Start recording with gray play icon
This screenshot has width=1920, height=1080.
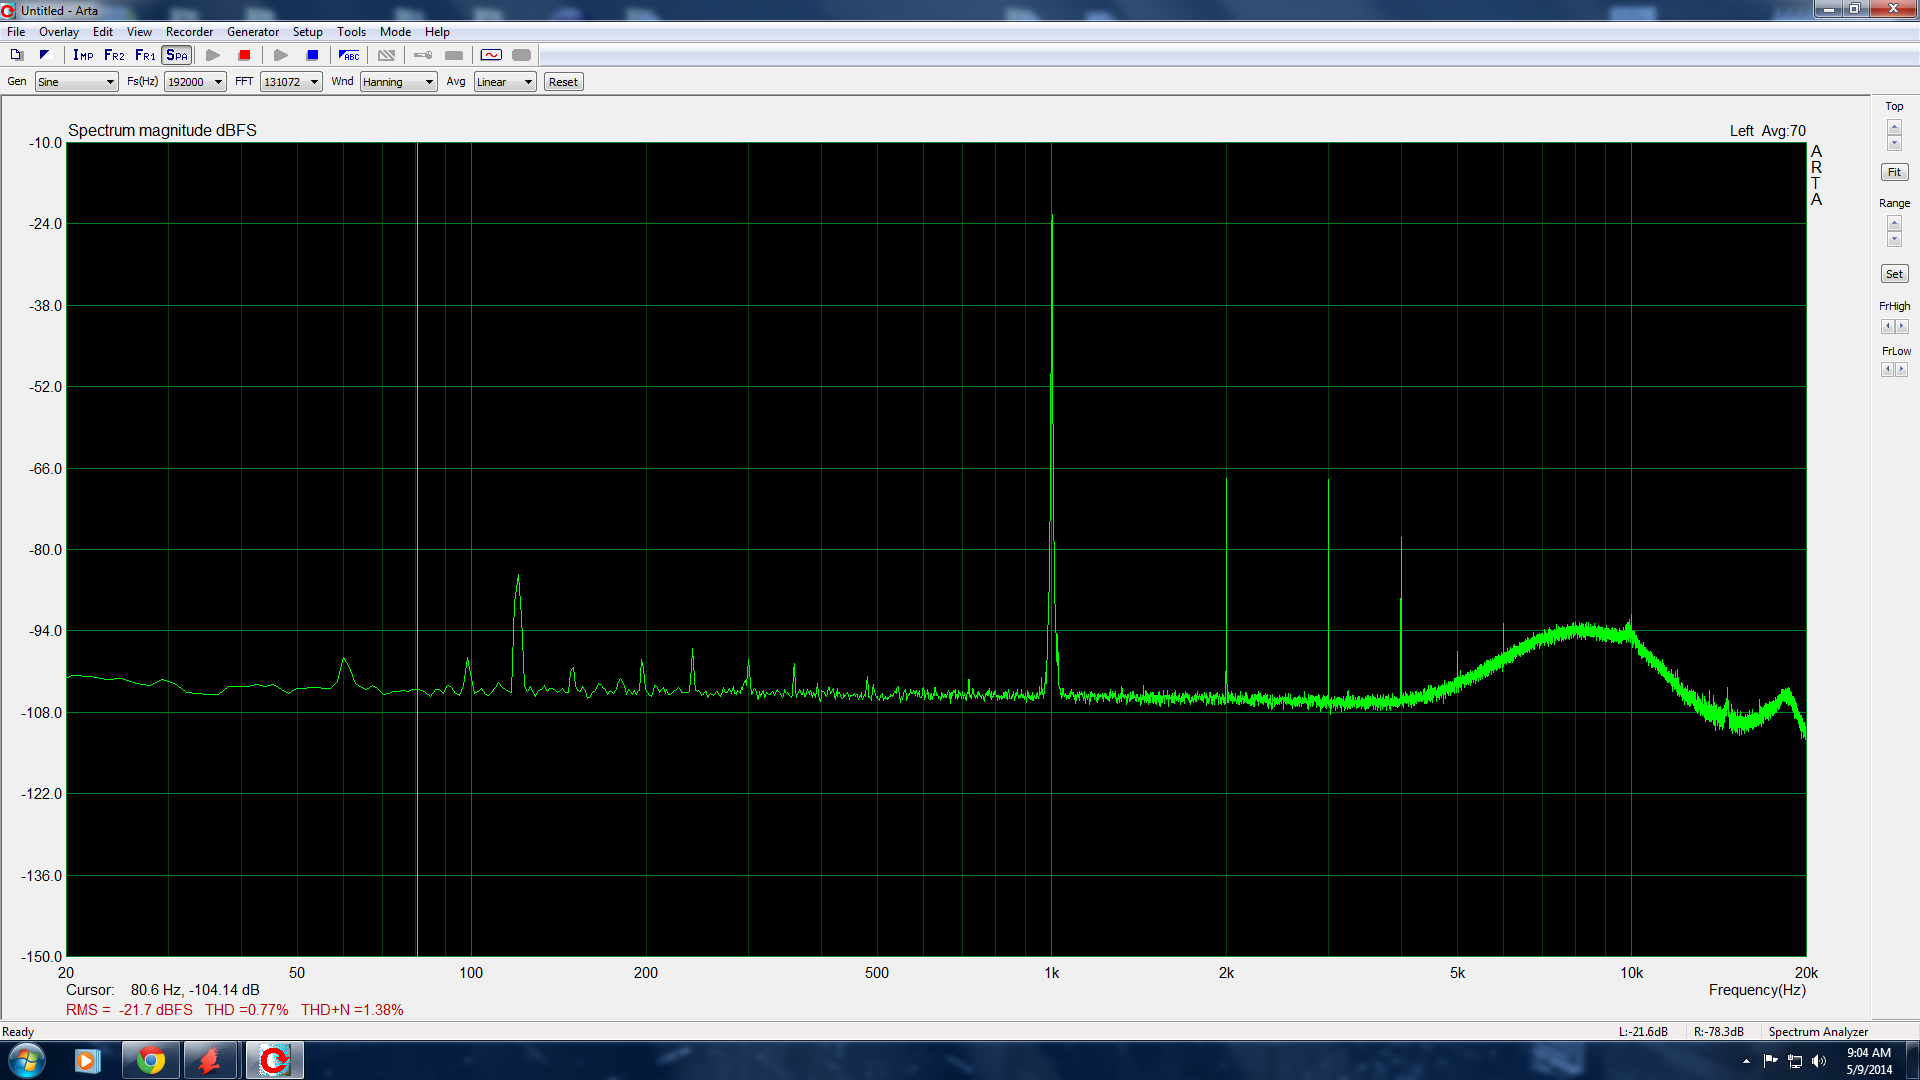tap(213, 55)
